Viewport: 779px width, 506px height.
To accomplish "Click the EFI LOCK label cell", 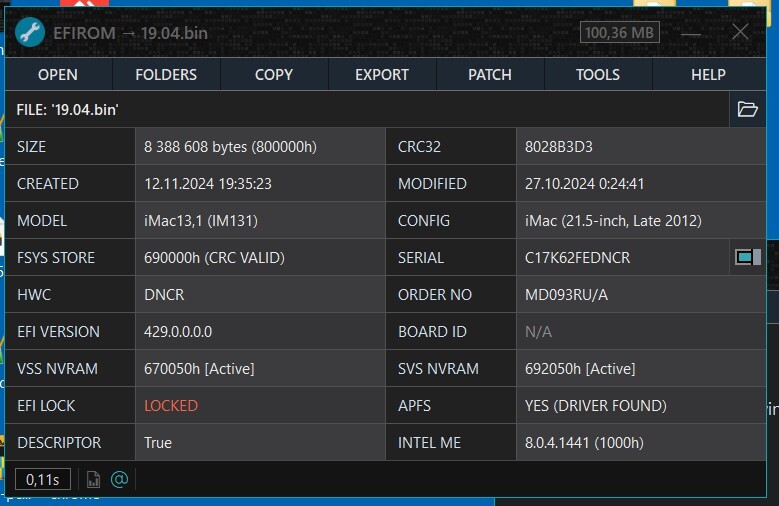I will 70,405.
